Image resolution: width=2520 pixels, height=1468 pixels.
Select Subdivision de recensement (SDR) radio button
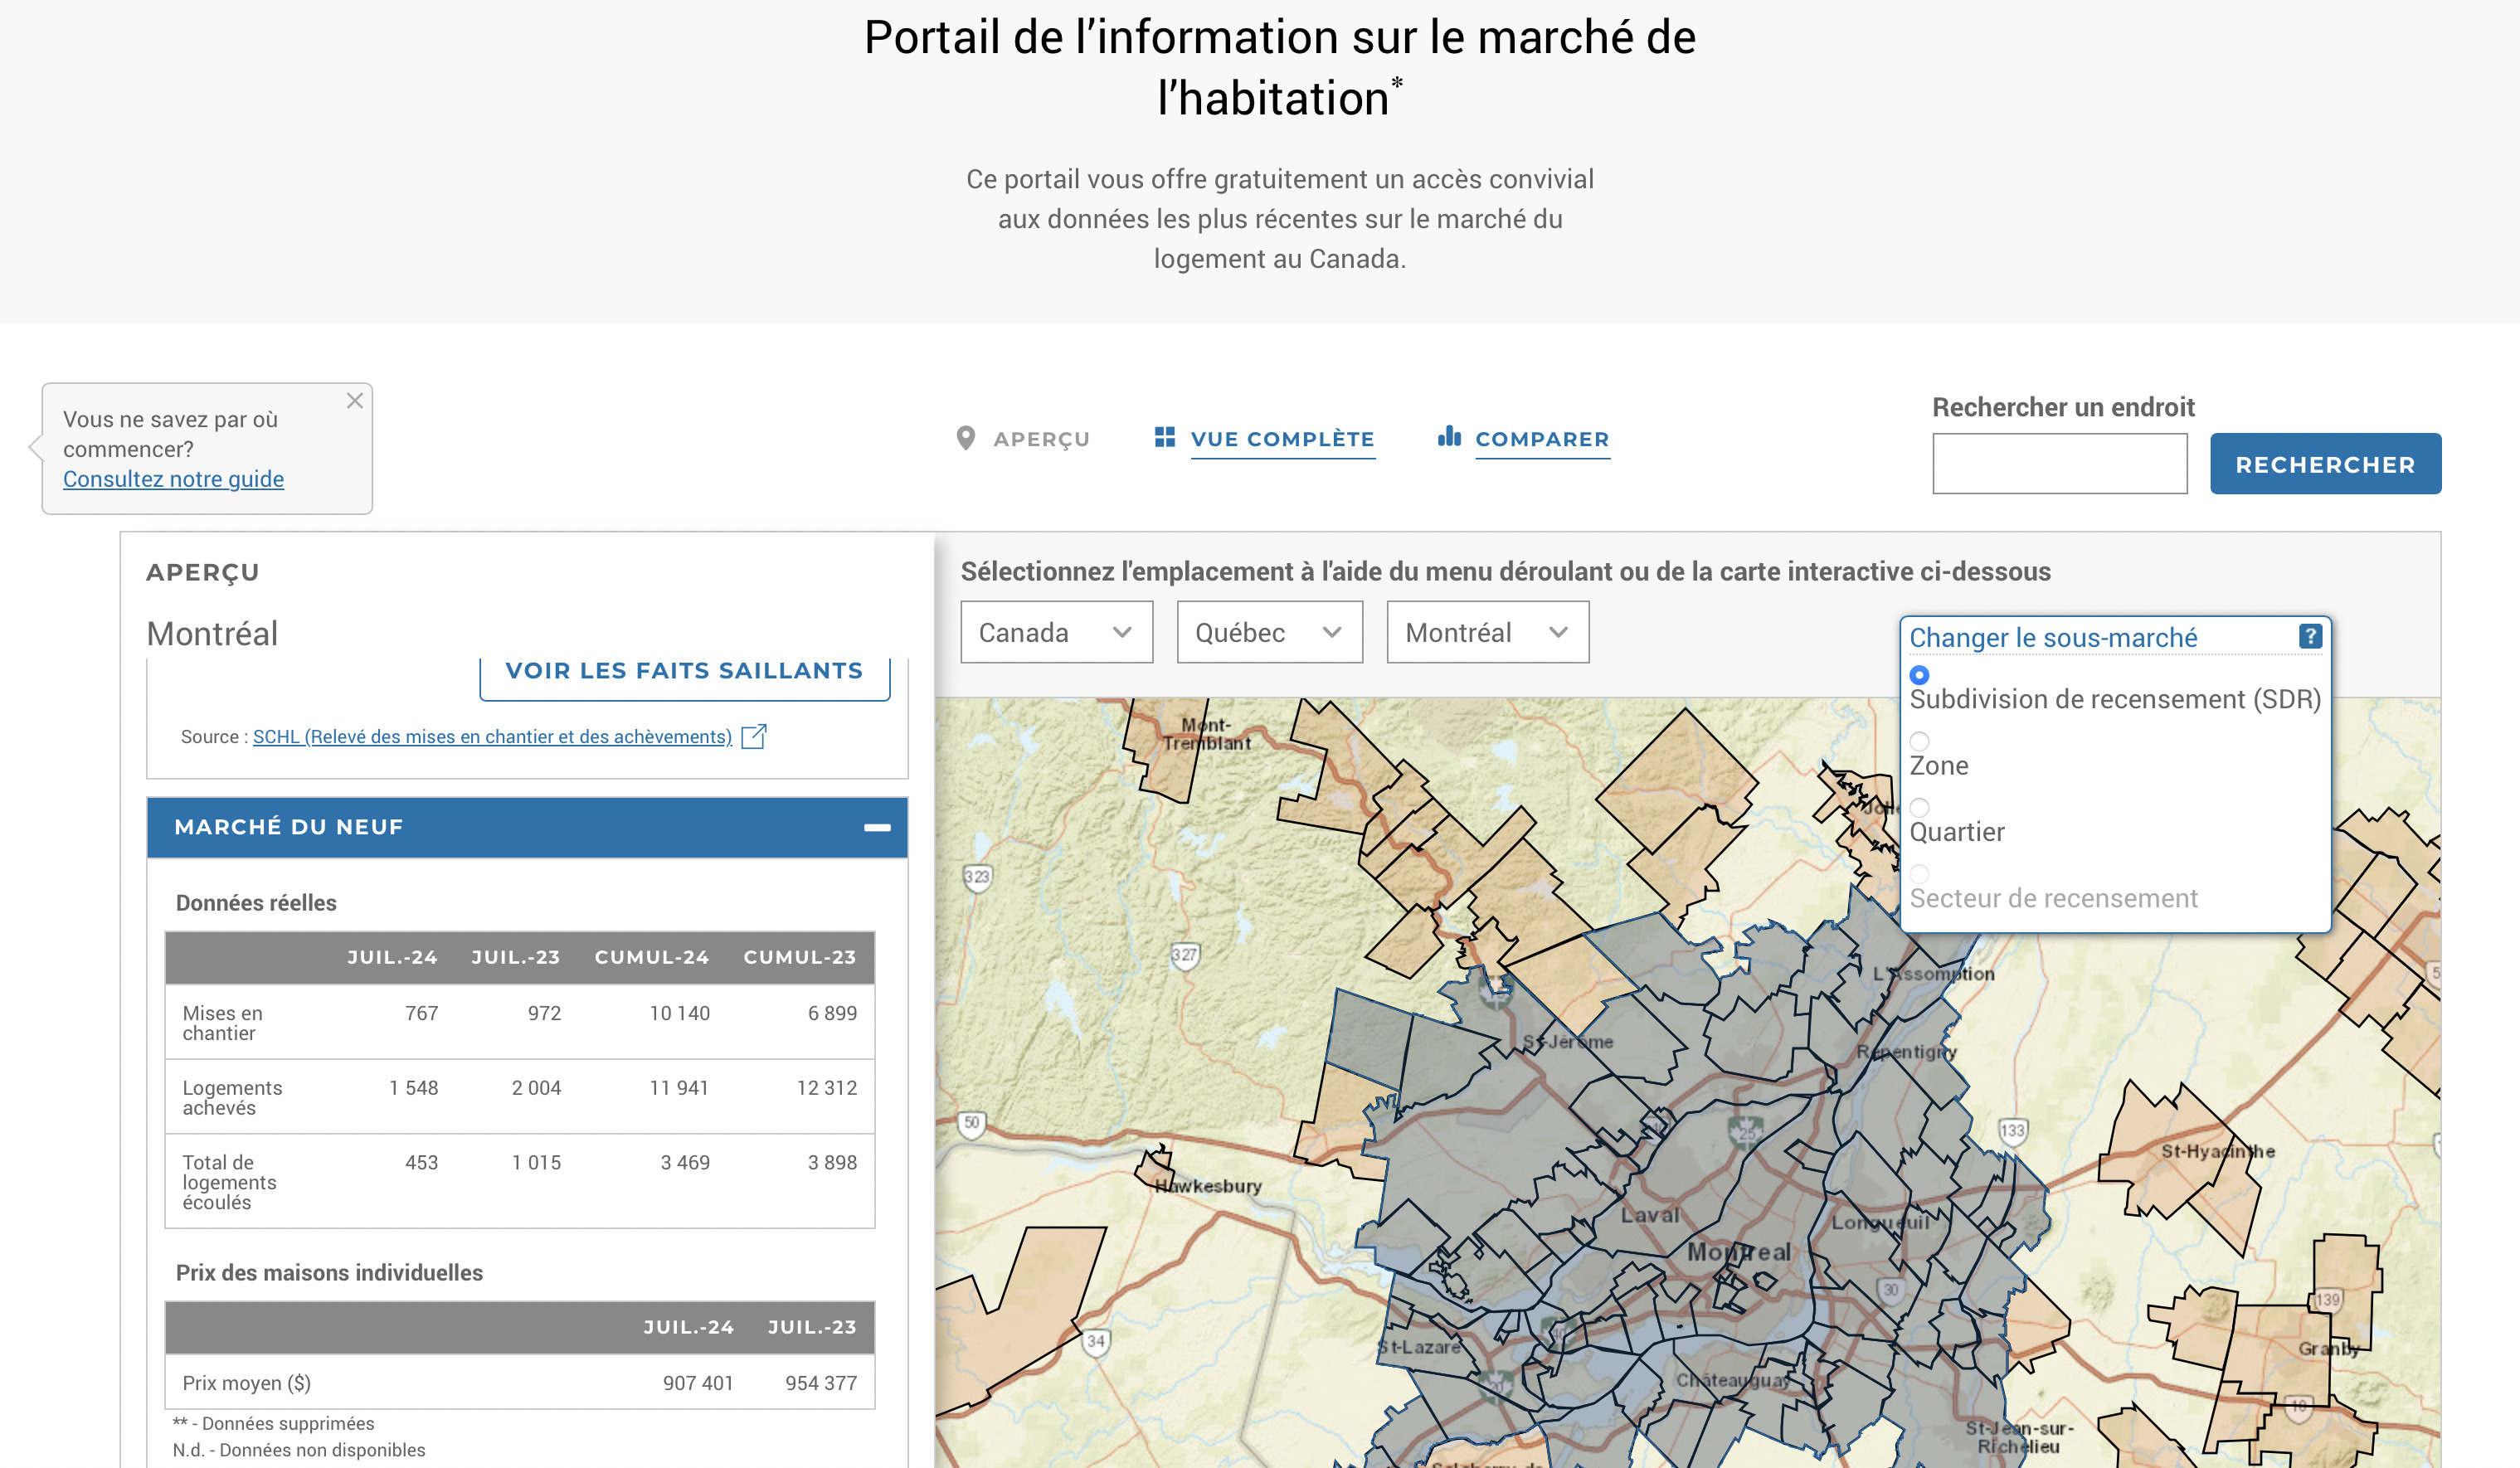pos(1919,675)
